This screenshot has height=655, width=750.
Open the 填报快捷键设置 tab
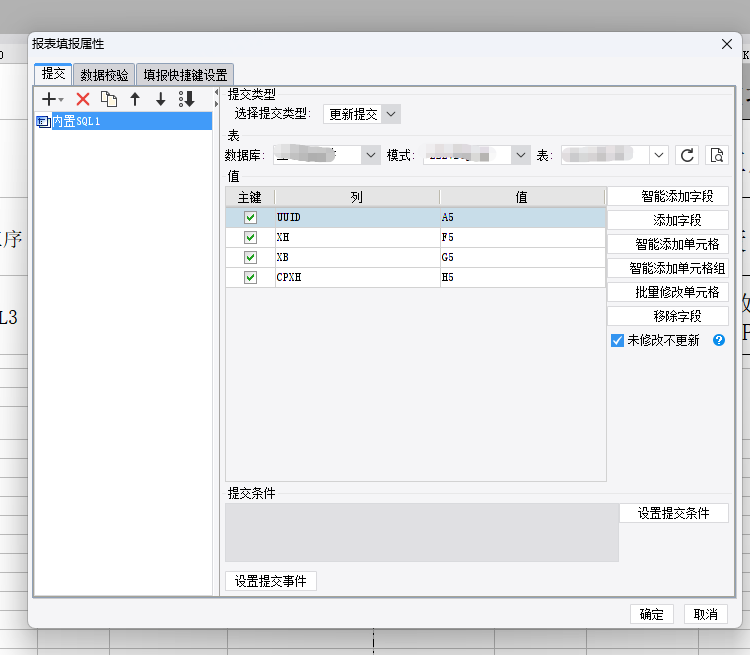pos(185,74)
